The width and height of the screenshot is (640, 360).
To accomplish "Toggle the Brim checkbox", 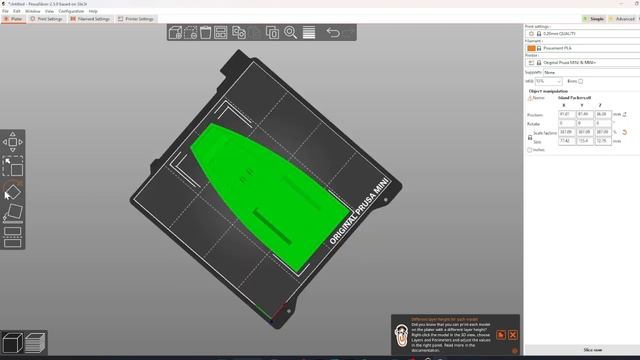I will (580, 81).
